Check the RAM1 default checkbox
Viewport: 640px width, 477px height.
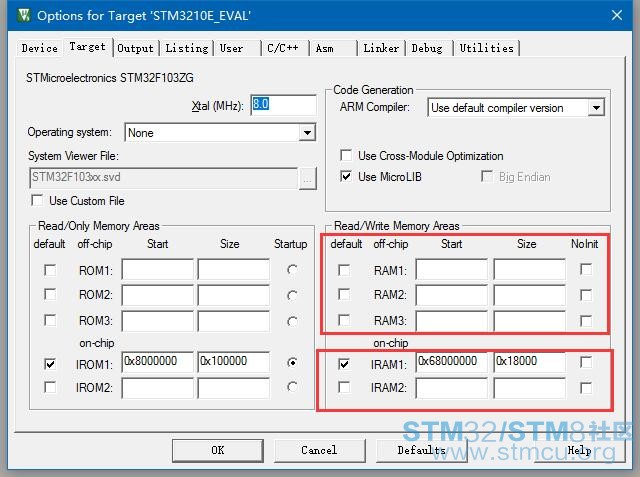pyautogui.click(x=344, y=270)
